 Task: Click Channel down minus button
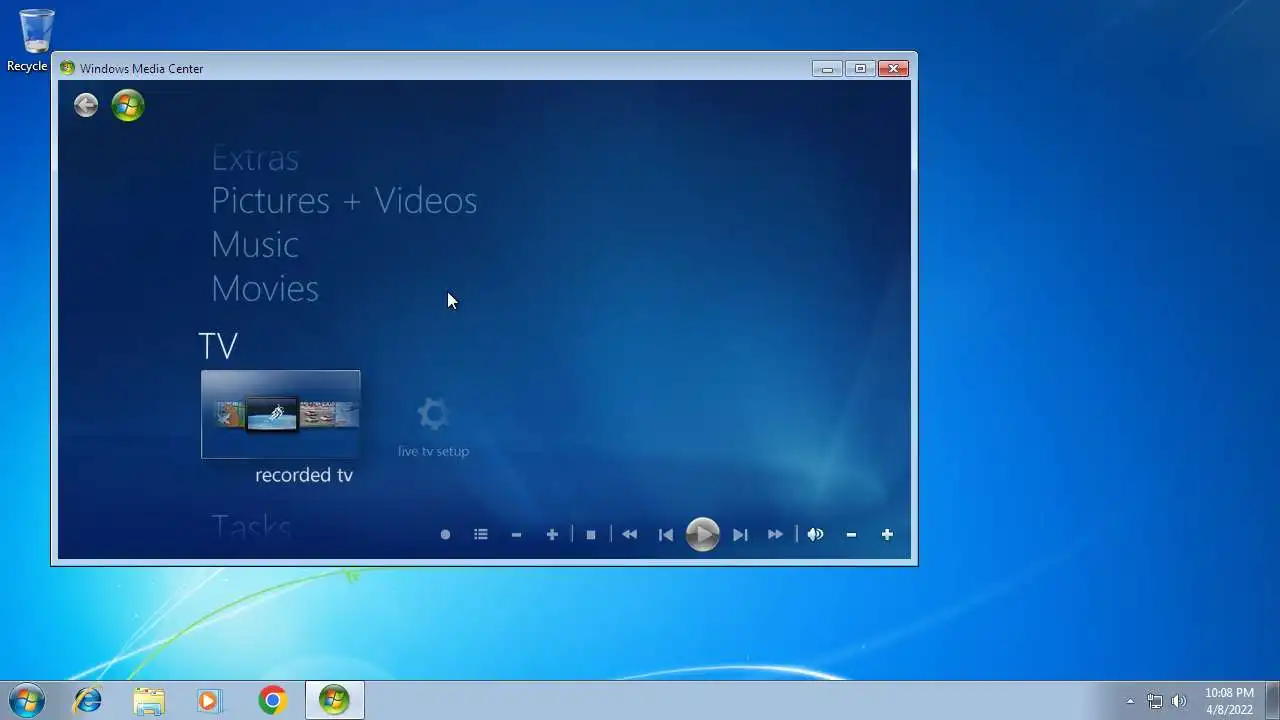tap(516, 535)
